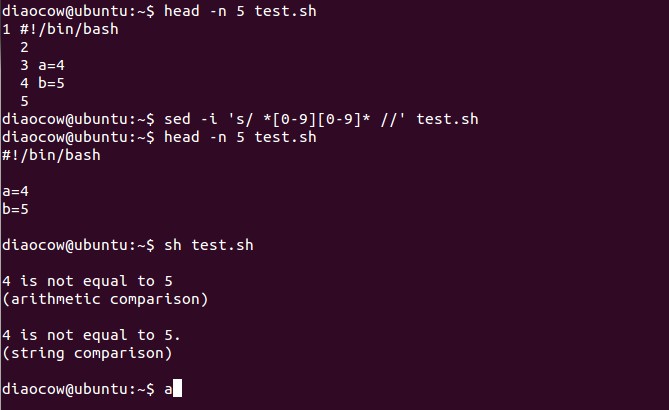Click the line containing only number 2
669x410 pixels.
pyautogui.click(x=24, y=47)
